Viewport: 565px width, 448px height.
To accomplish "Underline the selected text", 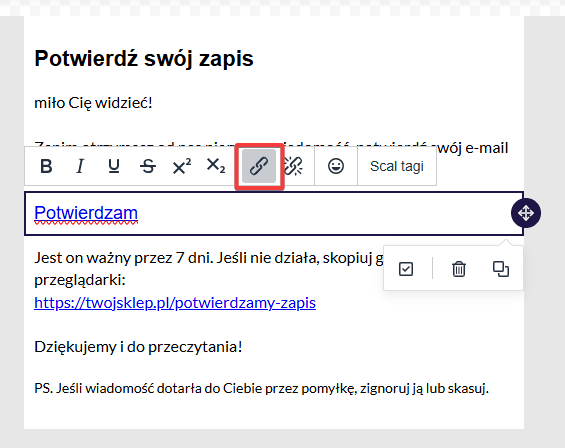I will point(114,166).
